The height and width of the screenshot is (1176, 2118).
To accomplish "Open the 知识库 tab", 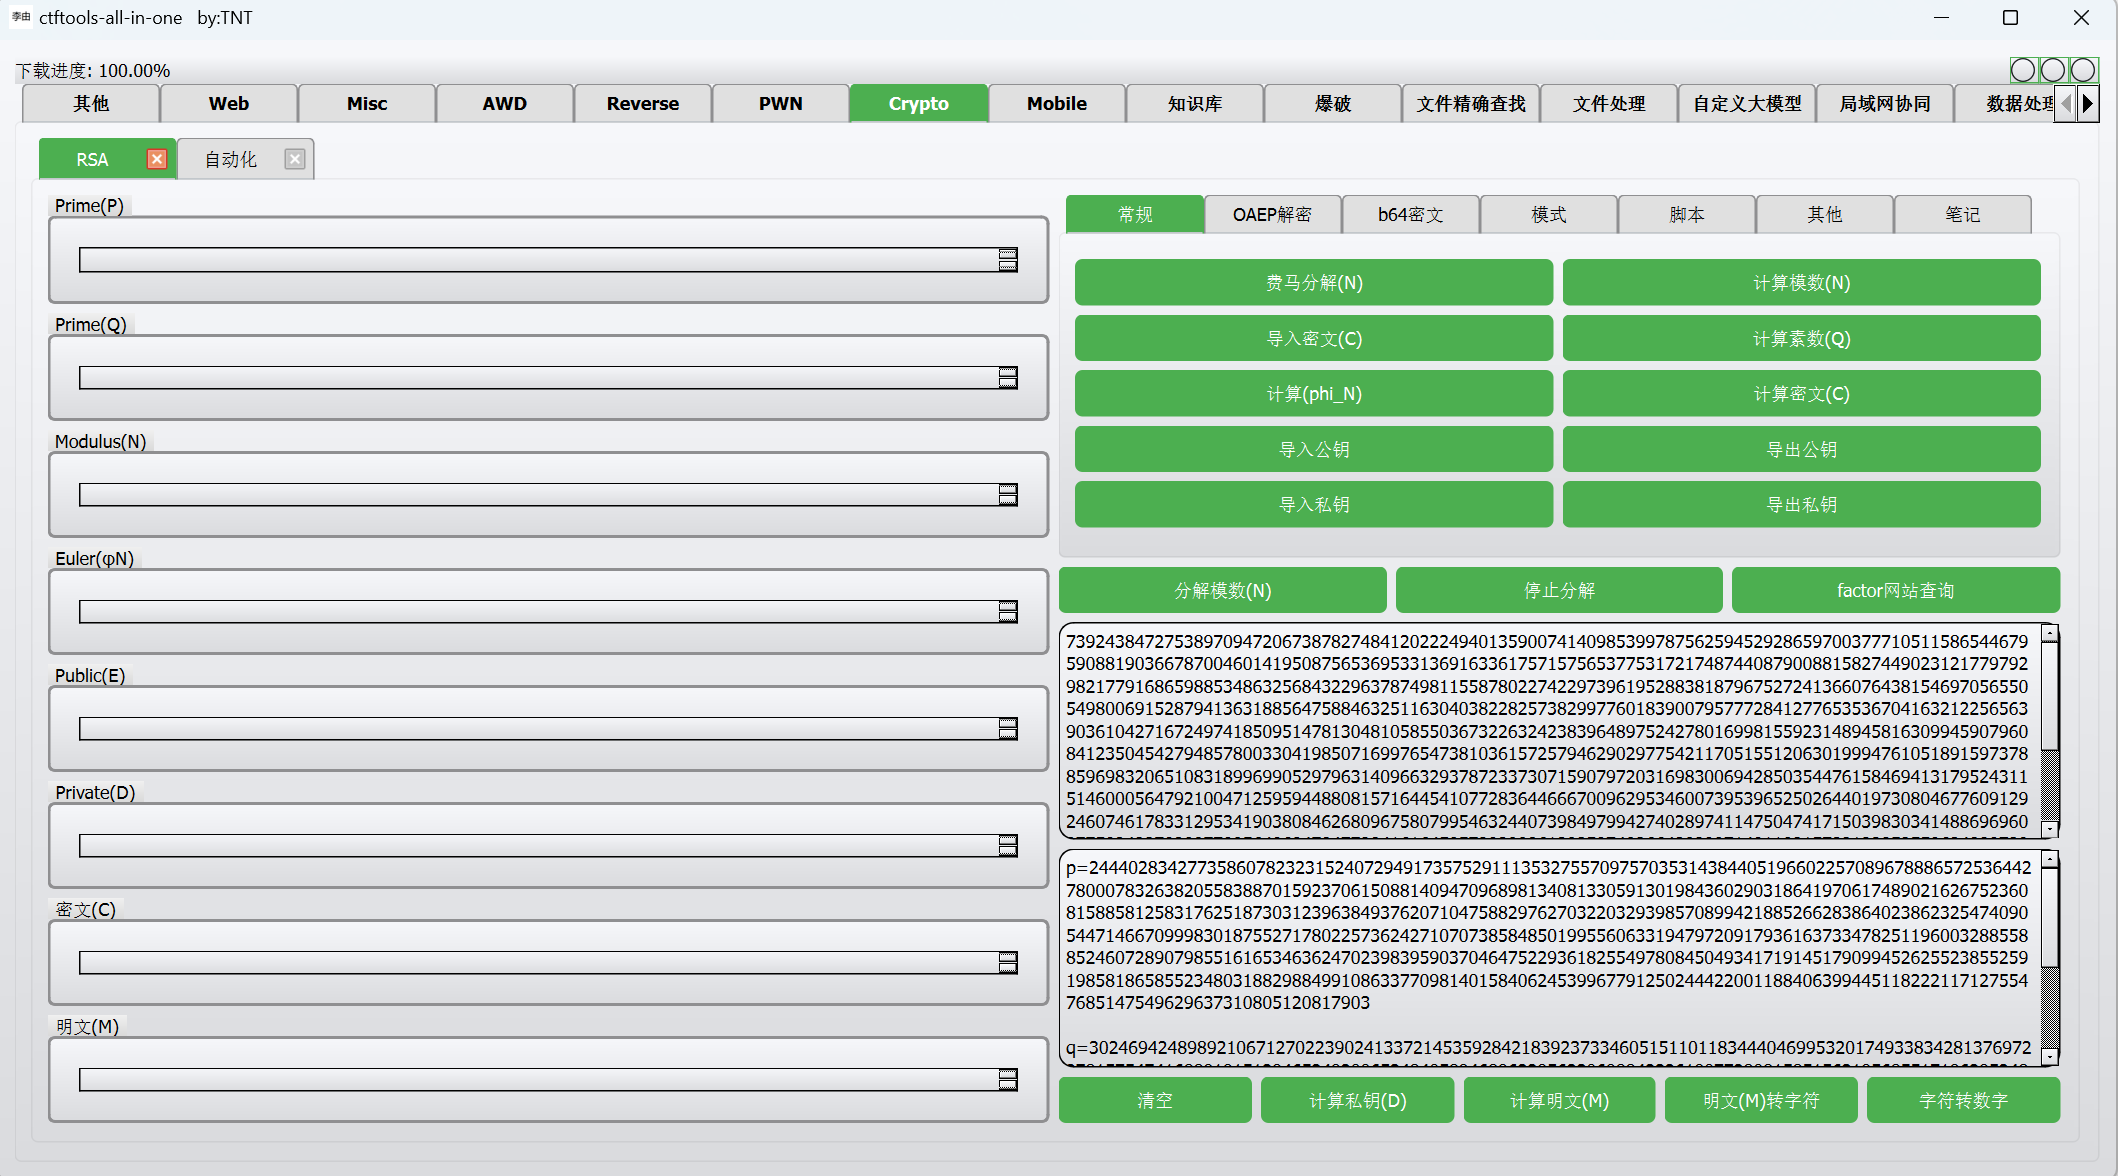I will tap(1195, 104).
